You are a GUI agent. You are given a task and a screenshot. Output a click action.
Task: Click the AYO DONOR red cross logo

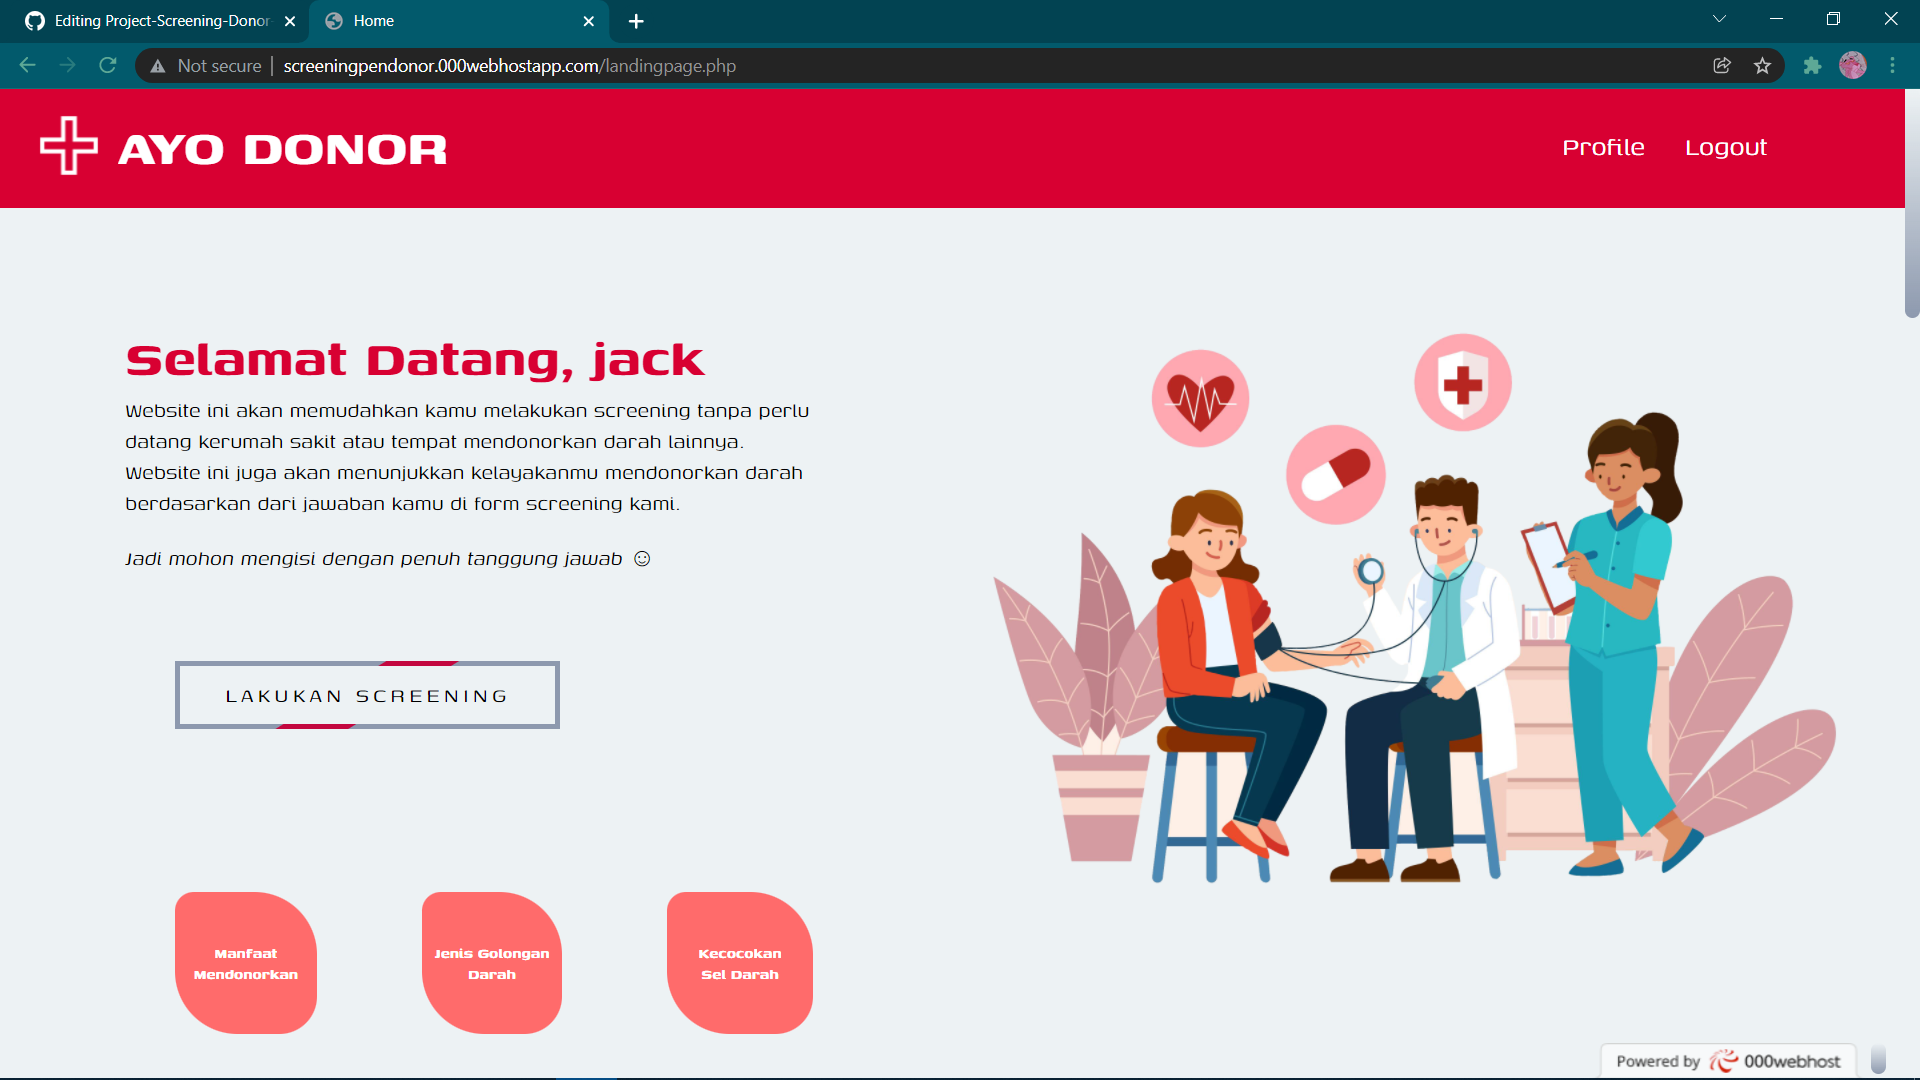66,146
